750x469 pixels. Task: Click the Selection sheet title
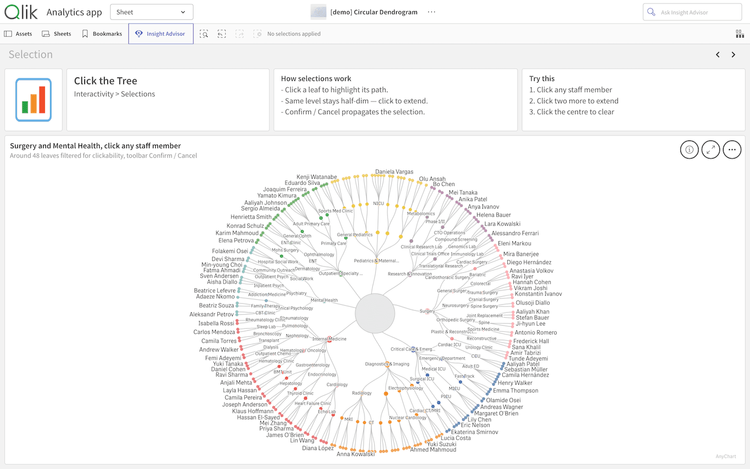pyautogui.click(x=31, y=55)
